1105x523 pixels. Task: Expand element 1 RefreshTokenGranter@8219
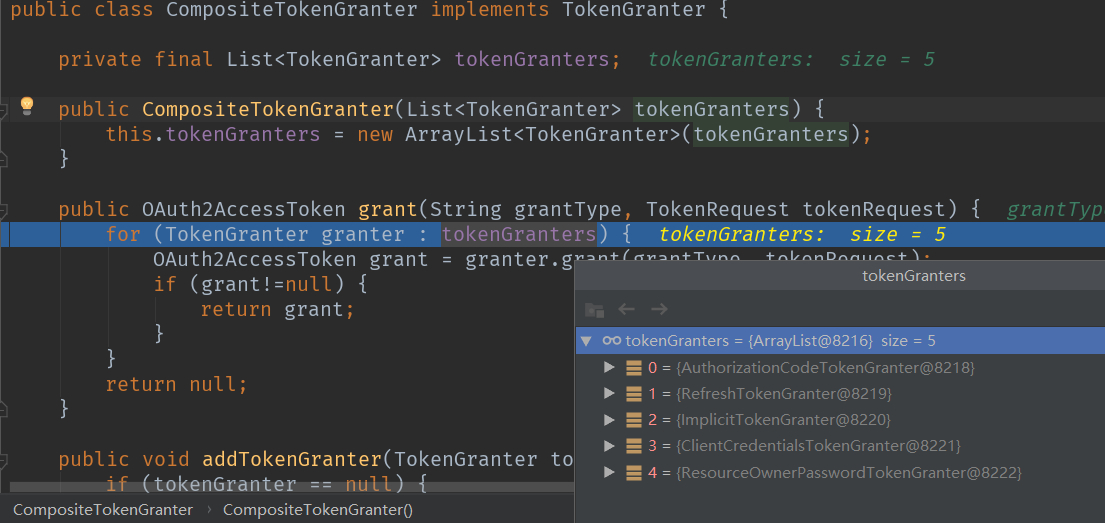click(x=610, y=393)
